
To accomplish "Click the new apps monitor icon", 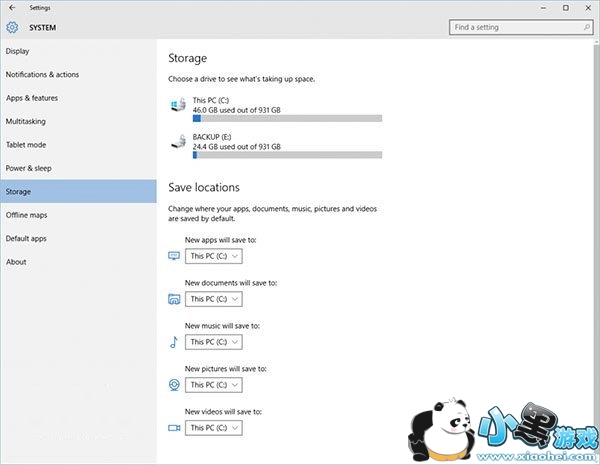I will click(x=174, y=256).
